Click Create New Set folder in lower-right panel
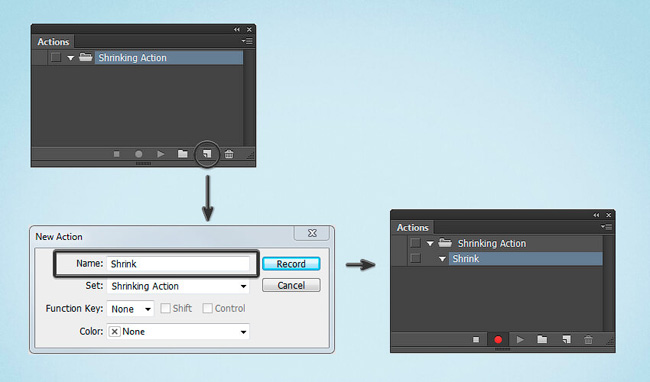 [542, 339]
